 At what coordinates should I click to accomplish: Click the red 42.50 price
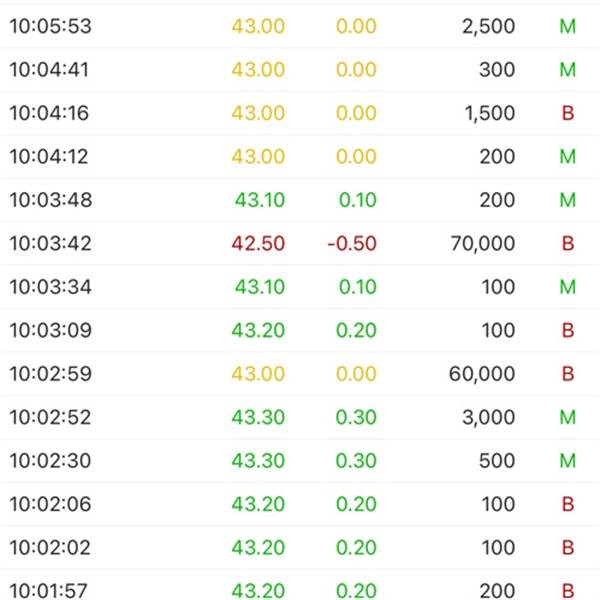258,243
